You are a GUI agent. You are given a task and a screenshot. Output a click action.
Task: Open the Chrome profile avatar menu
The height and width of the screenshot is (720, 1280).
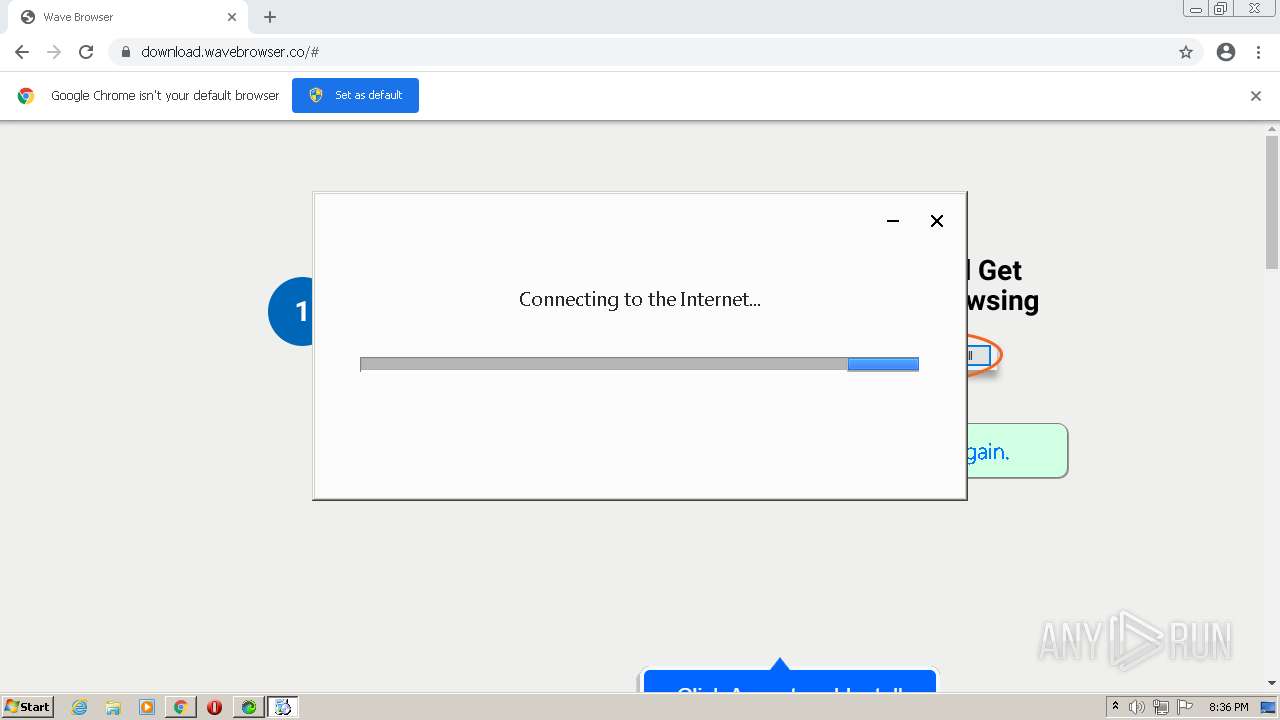pos(1226,52)
